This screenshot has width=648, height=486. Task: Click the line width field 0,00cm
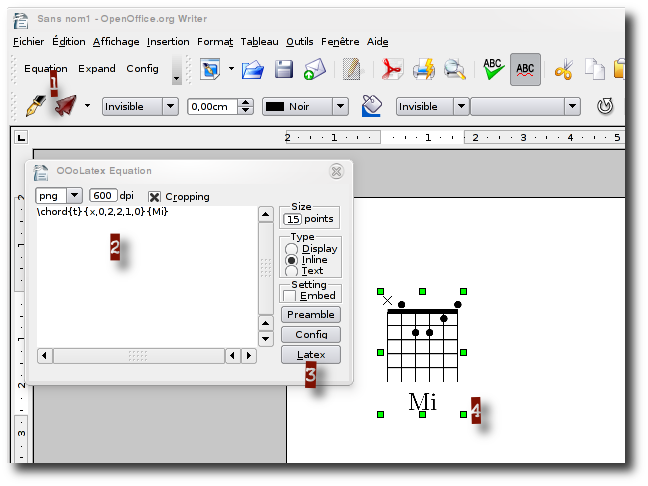click(x=212, y=107)
